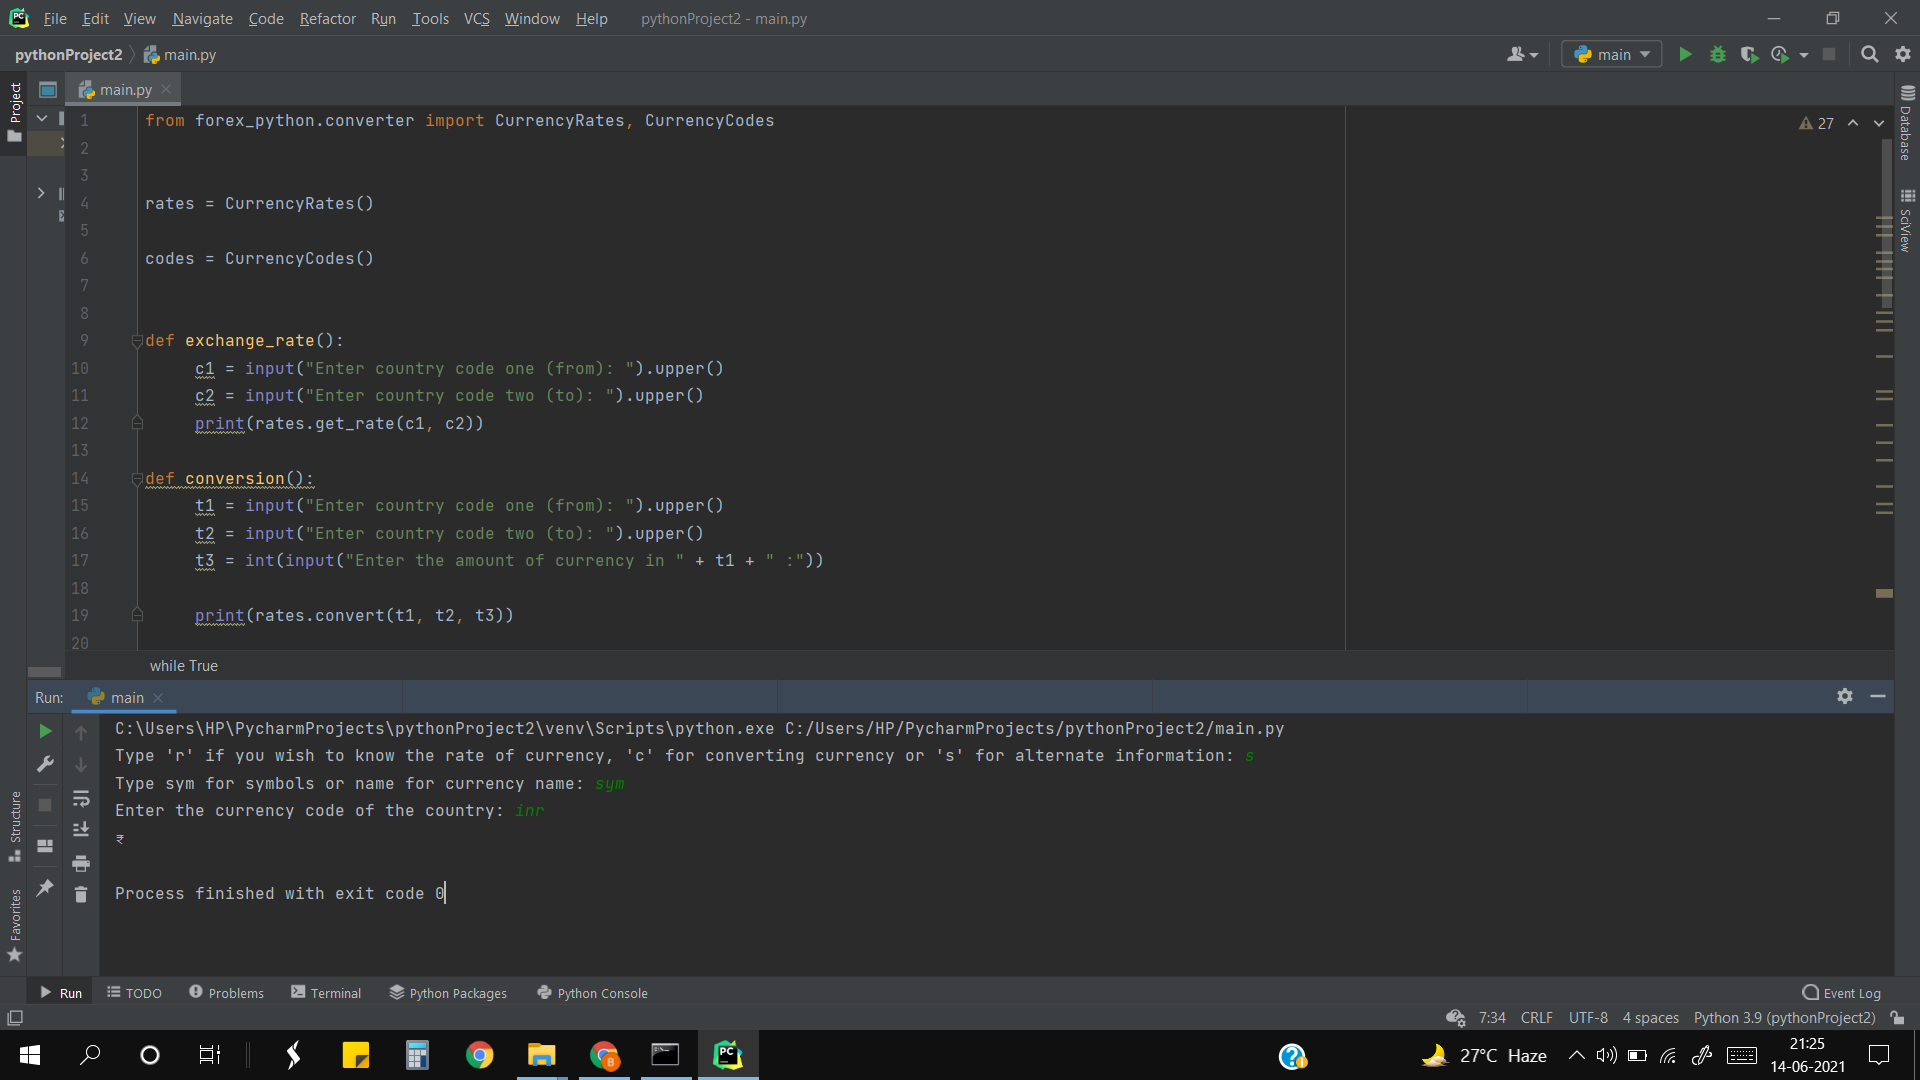
Task: Toggle soft-wrap in Run console
Action: click(x=81, y=798)
